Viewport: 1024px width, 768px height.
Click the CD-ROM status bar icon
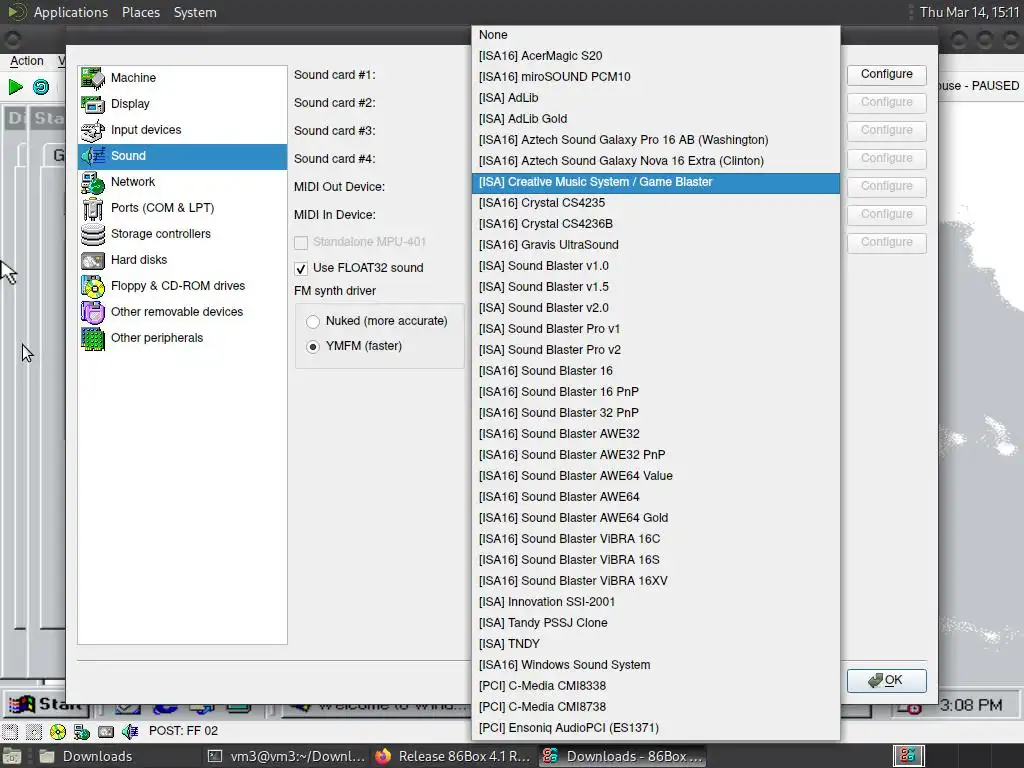pos(58,731)
